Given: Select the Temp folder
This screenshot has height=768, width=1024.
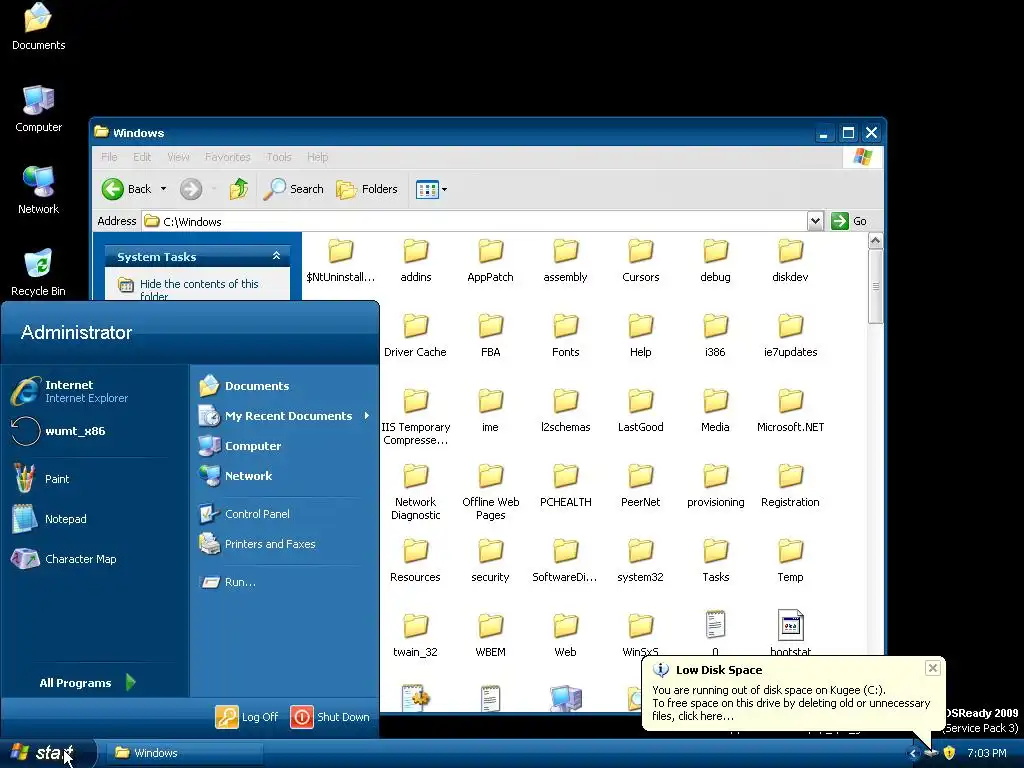Looking at the screenshot, I should click(x=790, y=560).
